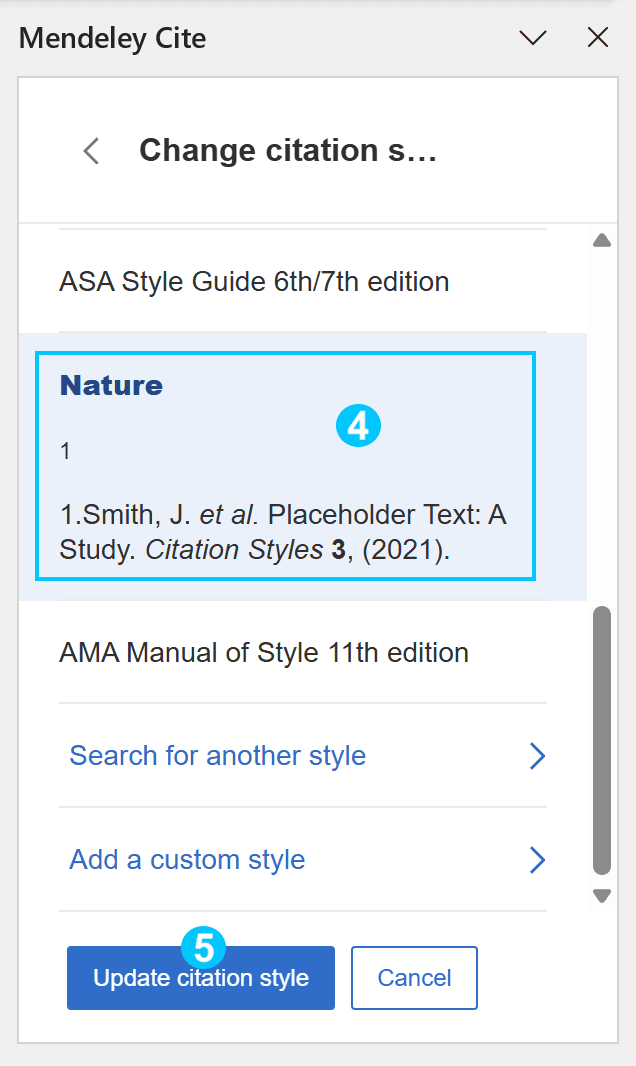Choose AMA Manual of Style 11th edition
This screenshot has width=636, height=1066.
(302, 653)
